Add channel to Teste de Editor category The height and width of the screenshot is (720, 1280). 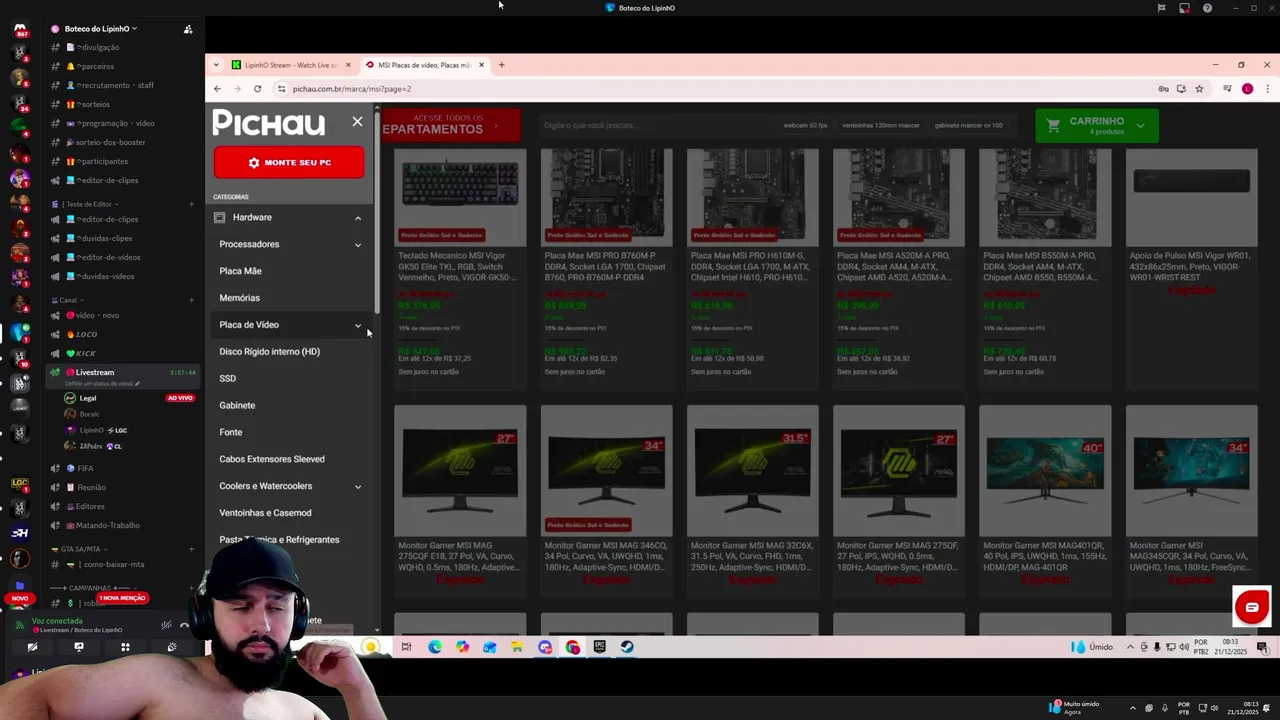pos(191,204)
